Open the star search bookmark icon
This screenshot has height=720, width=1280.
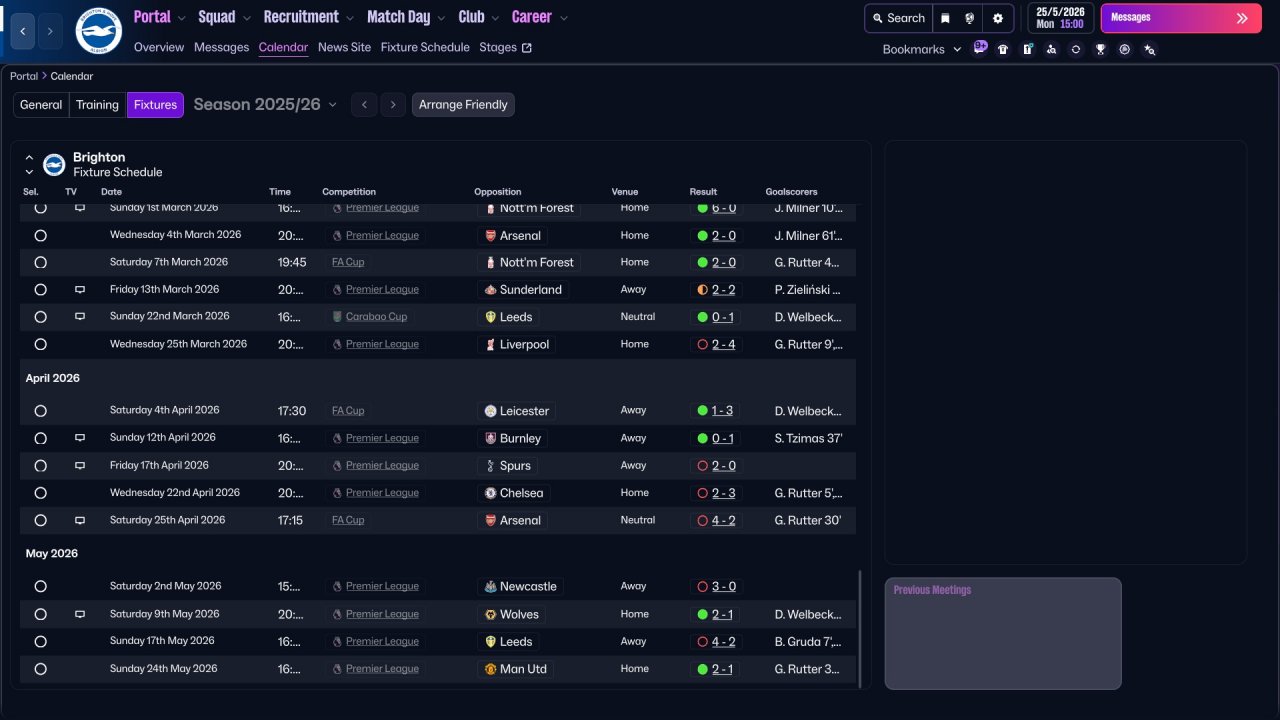1150,49
